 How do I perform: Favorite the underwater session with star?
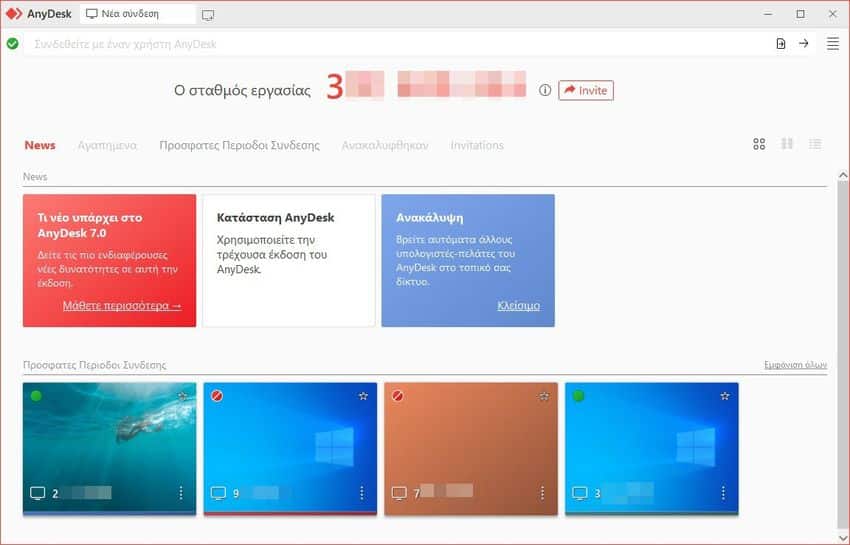click(x=183, y=396)
